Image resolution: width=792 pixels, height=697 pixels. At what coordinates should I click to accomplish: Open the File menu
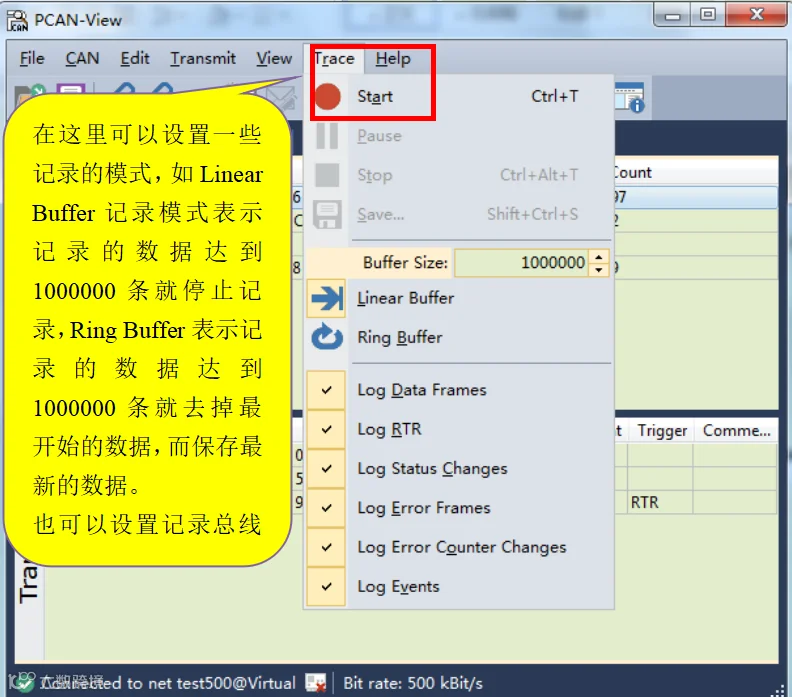tap(32, 59)
